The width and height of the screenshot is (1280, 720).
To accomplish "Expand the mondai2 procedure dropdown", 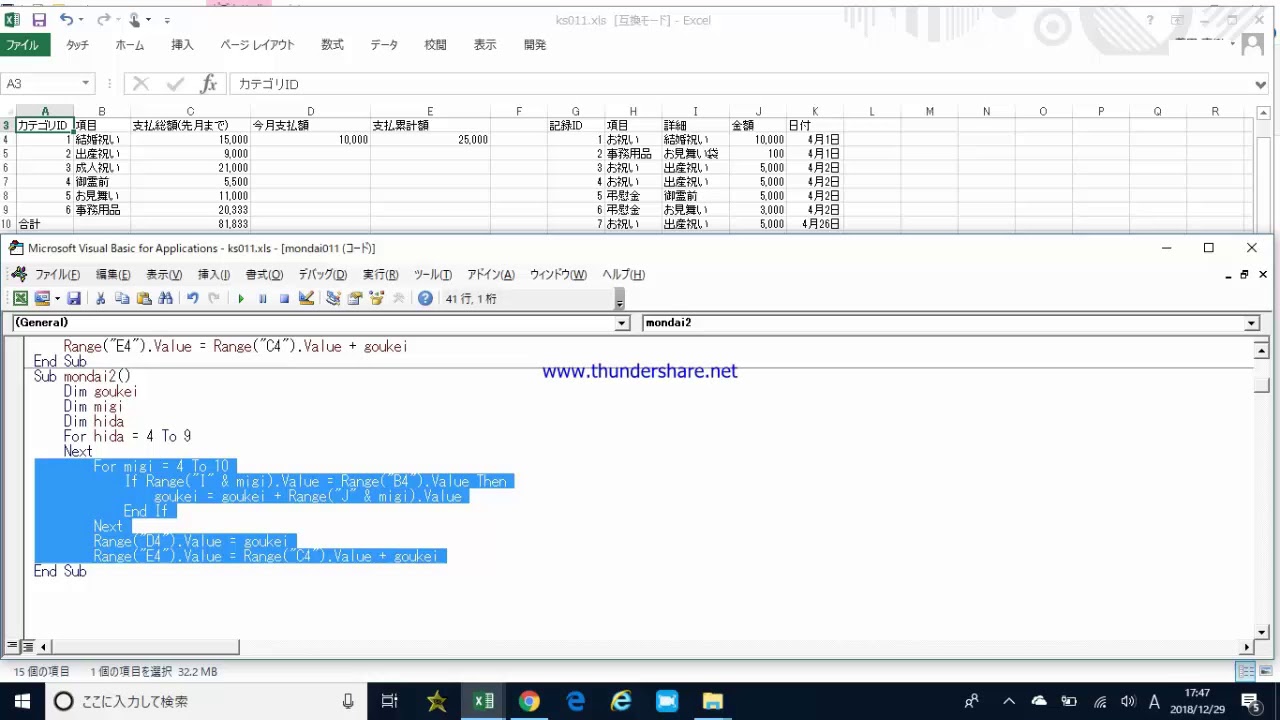I will coord(1251,323).
